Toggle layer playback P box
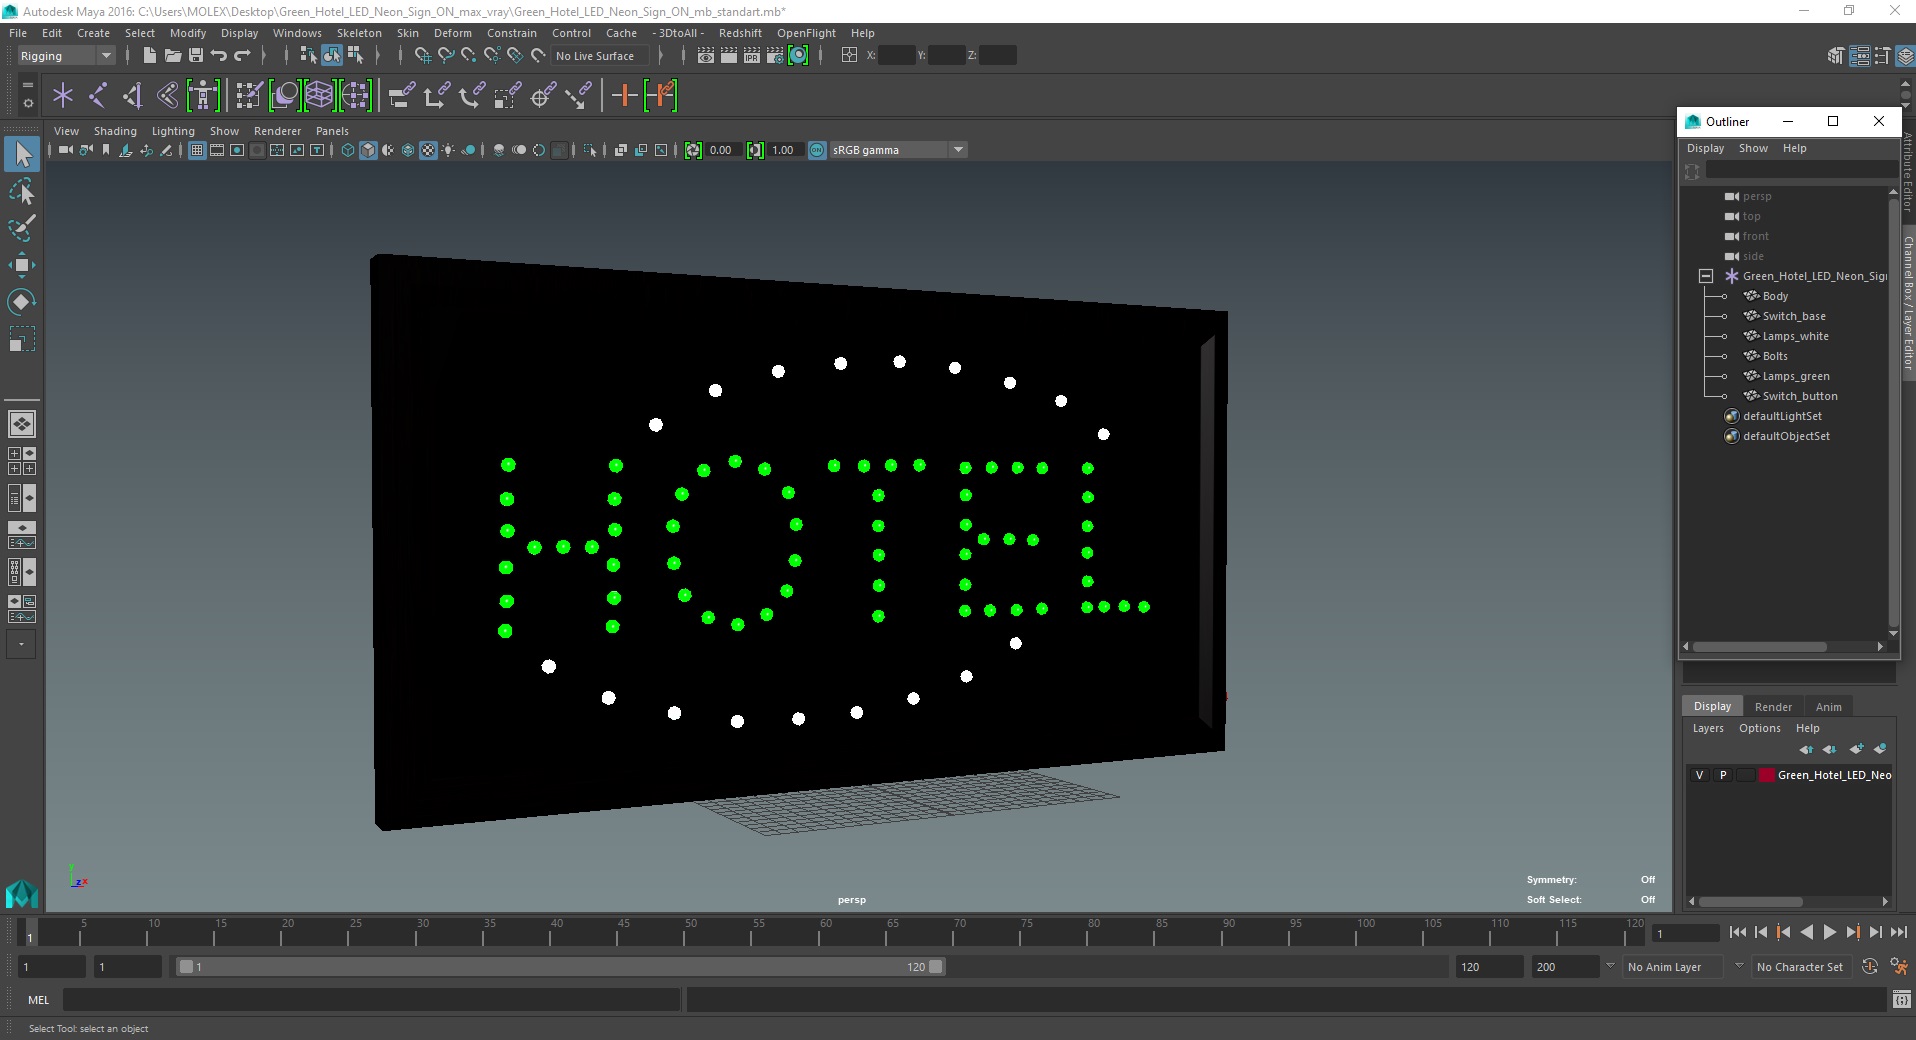The image size is (1916, 1040). pyautogui.click(x=1723, y=775)
